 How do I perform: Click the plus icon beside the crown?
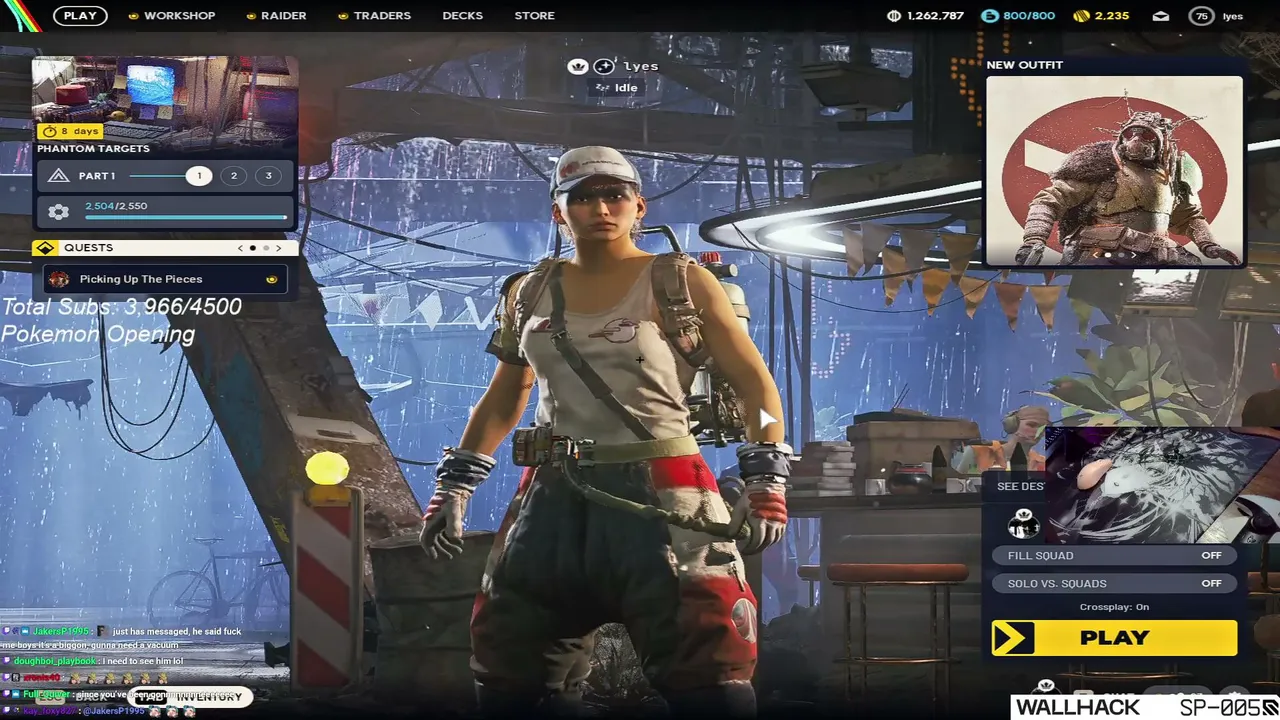pos(604,67)
